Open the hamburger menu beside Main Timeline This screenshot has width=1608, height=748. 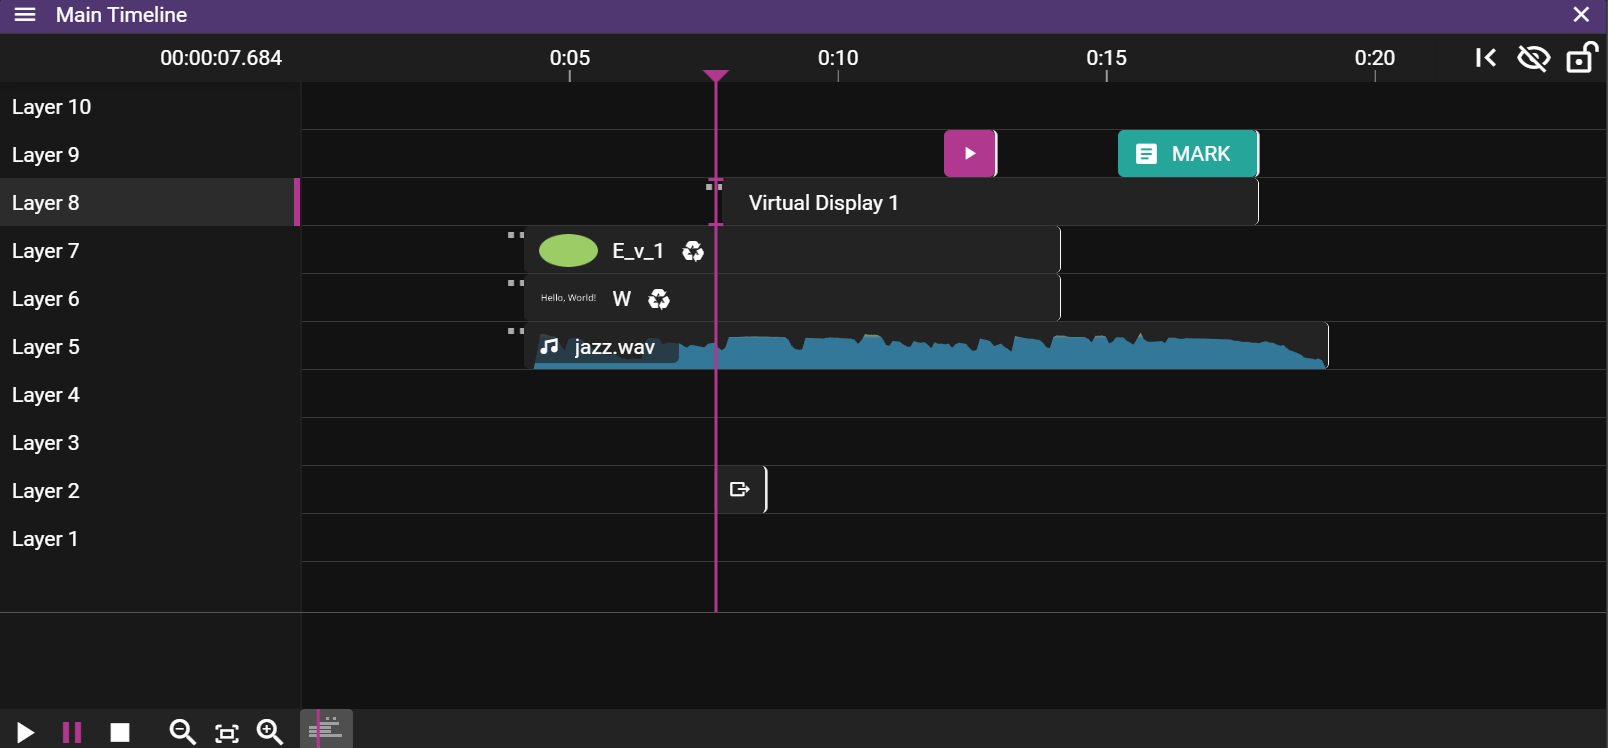[x=25, y=15]
